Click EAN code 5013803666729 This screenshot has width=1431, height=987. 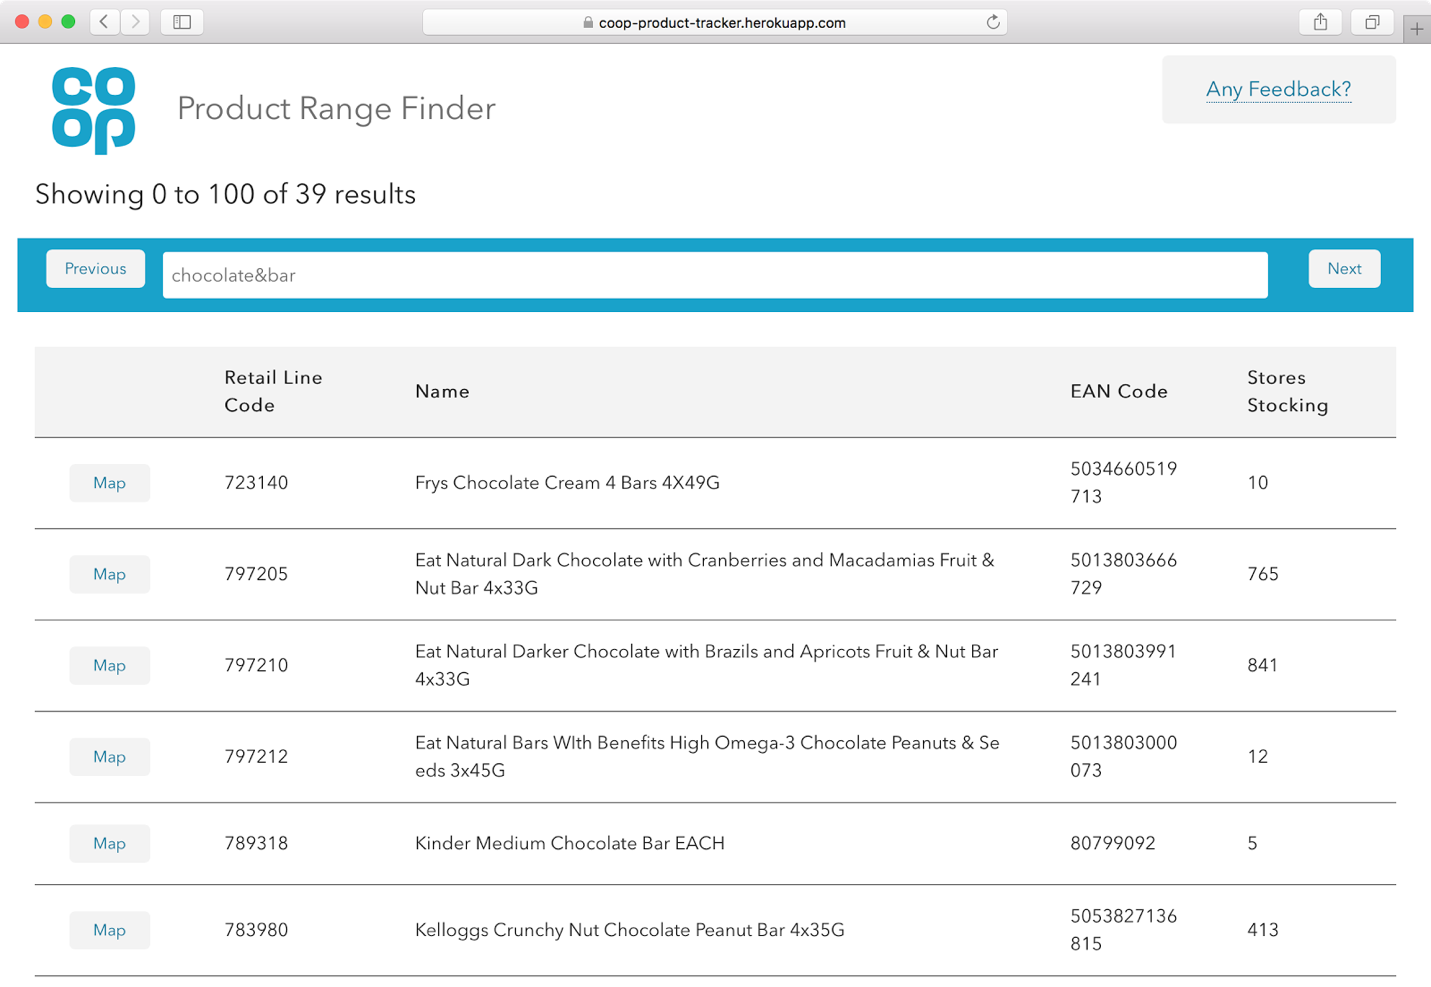pos(1123,574)
